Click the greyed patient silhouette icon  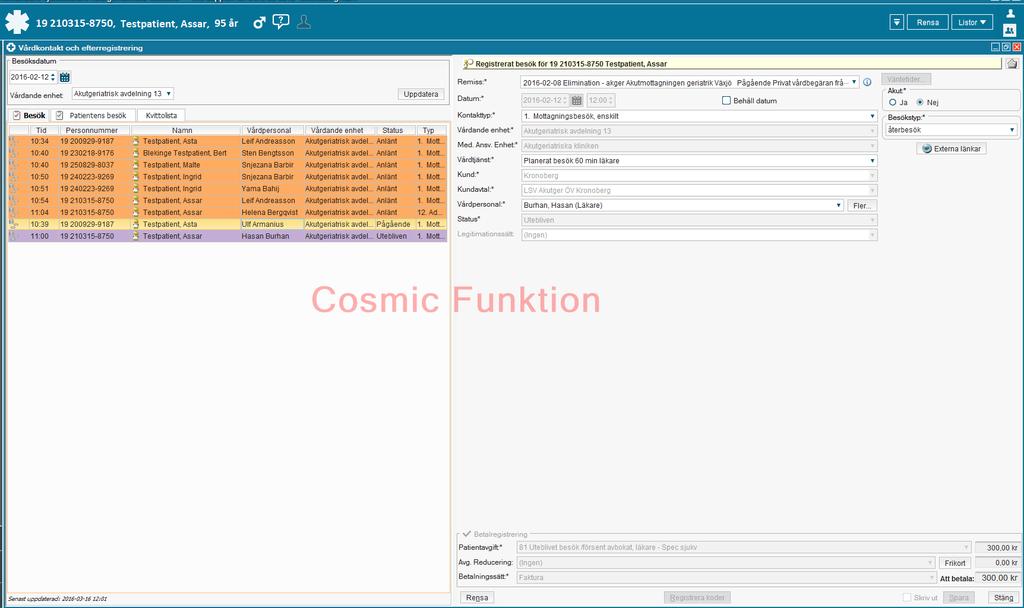(x=304, y=22)
